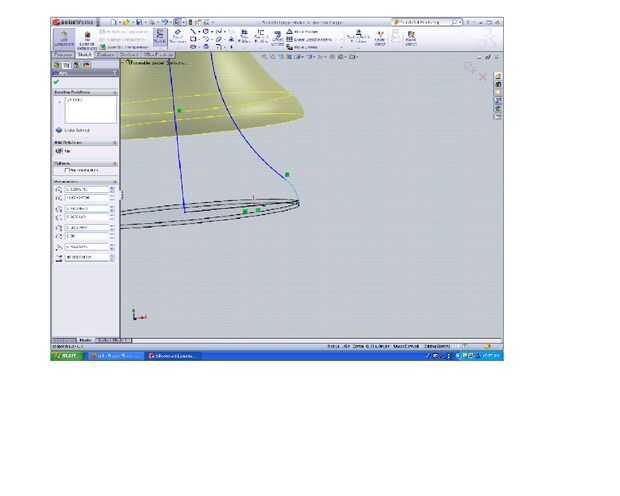Click the Open file icon
Image resolution: width=620 pixels, height=496 pixels.
(126, 23)
